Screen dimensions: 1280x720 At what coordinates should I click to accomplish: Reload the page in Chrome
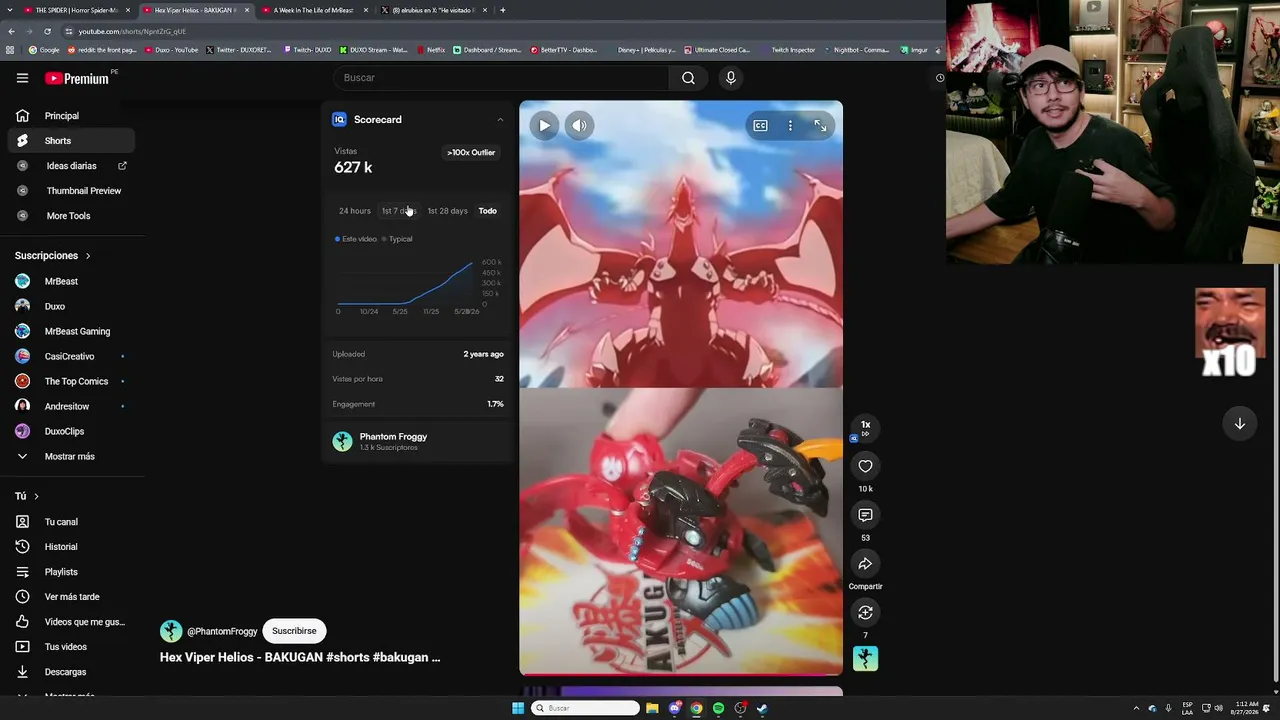coord(47,31)
